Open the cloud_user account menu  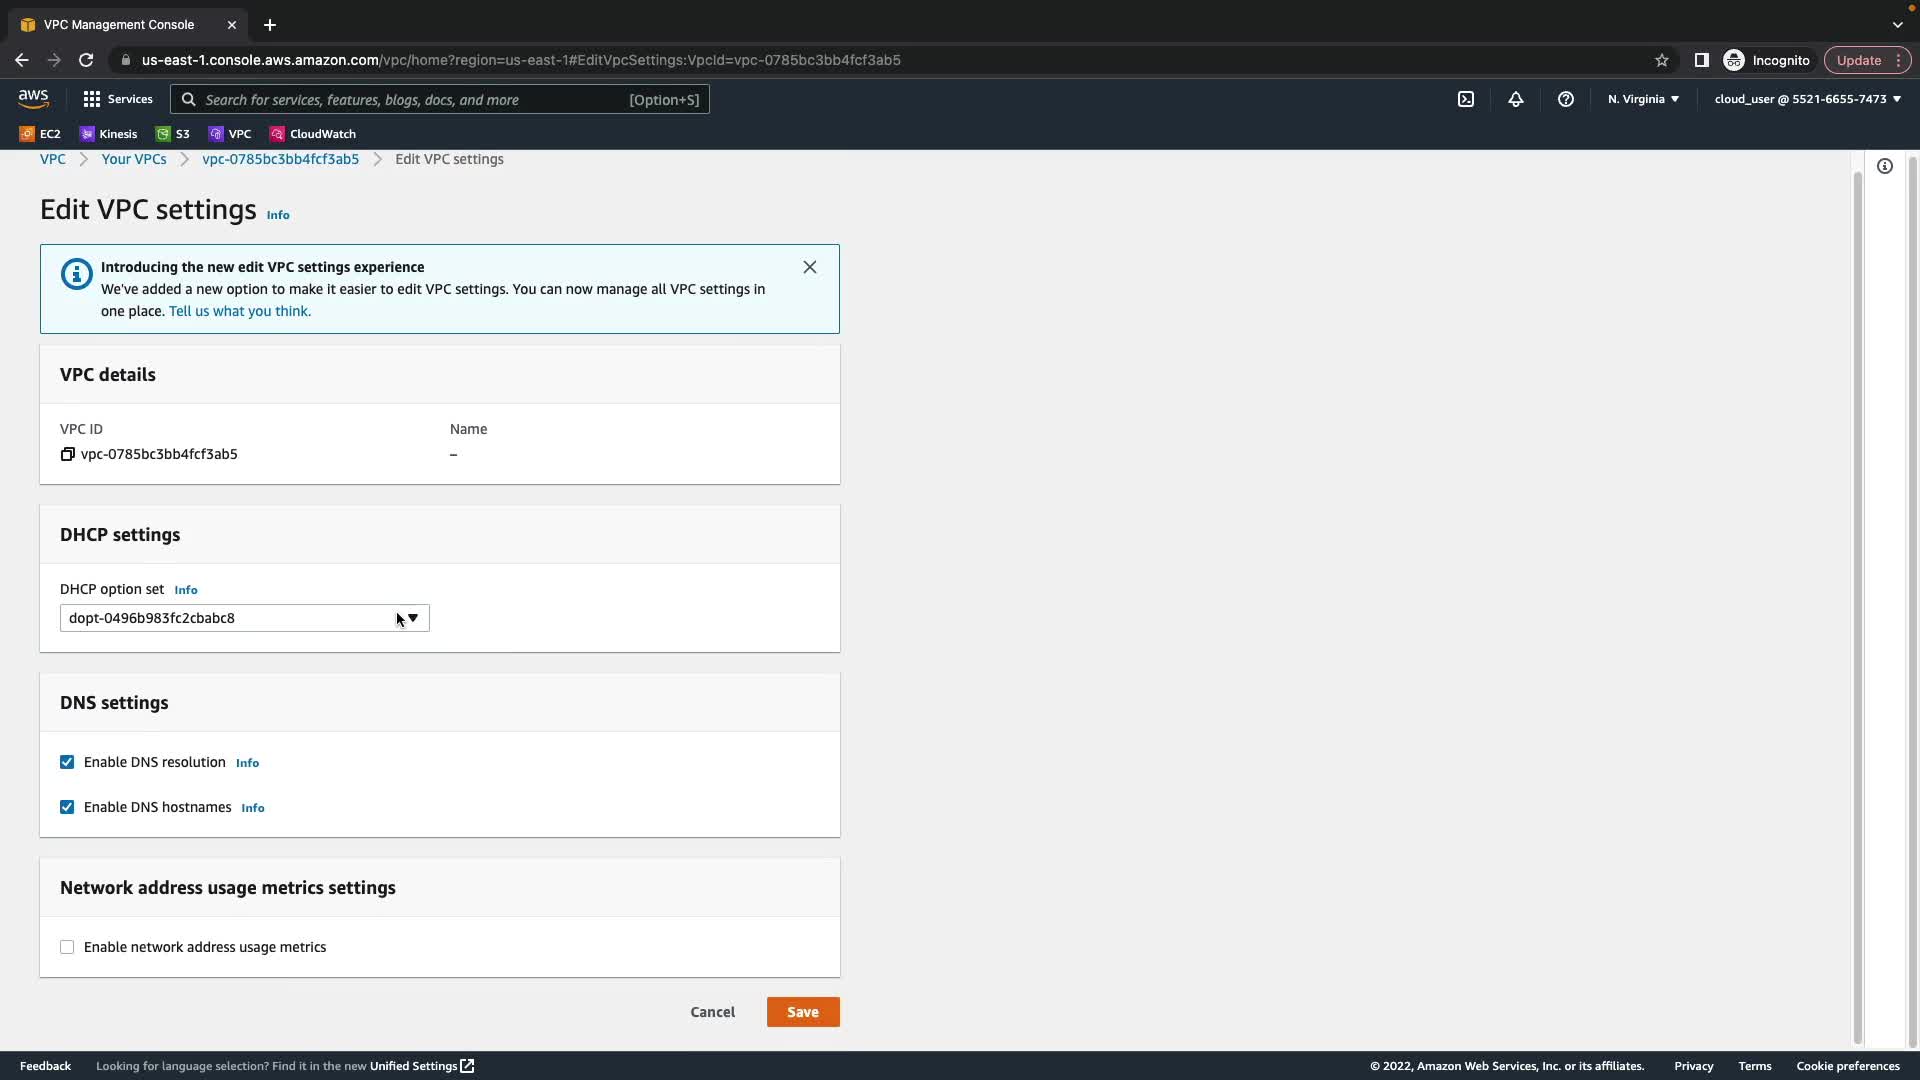[1807, 99]
